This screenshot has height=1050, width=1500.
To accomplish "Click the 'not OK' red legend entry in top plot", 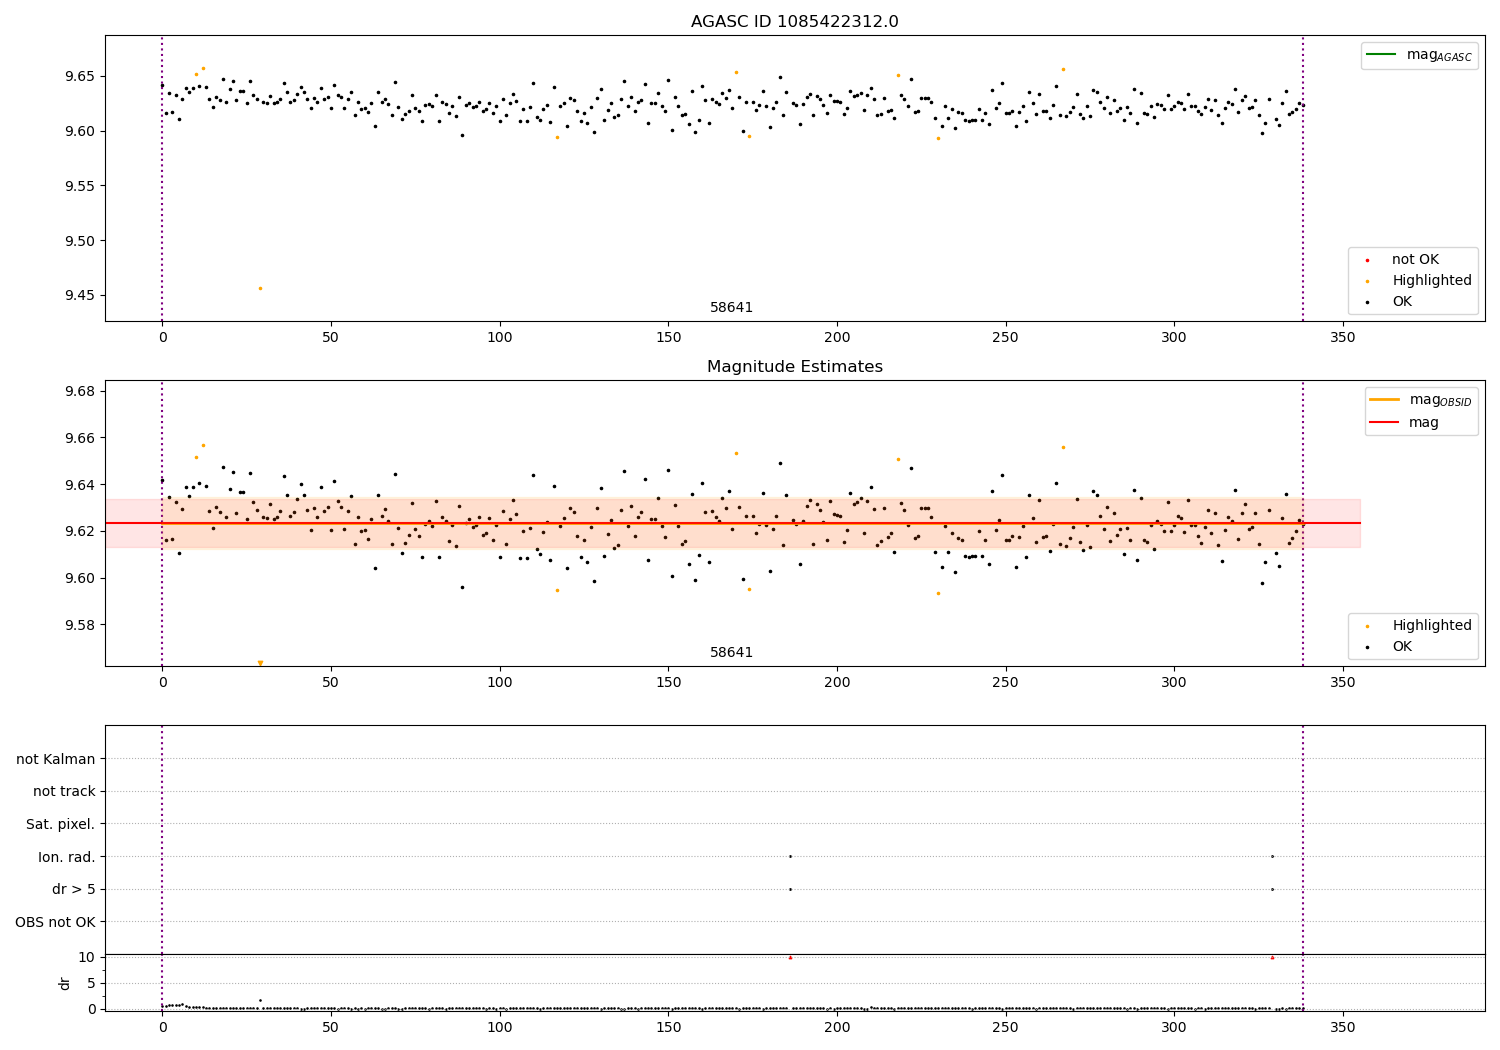I will pyautogui.click(x=1415, y=260).
